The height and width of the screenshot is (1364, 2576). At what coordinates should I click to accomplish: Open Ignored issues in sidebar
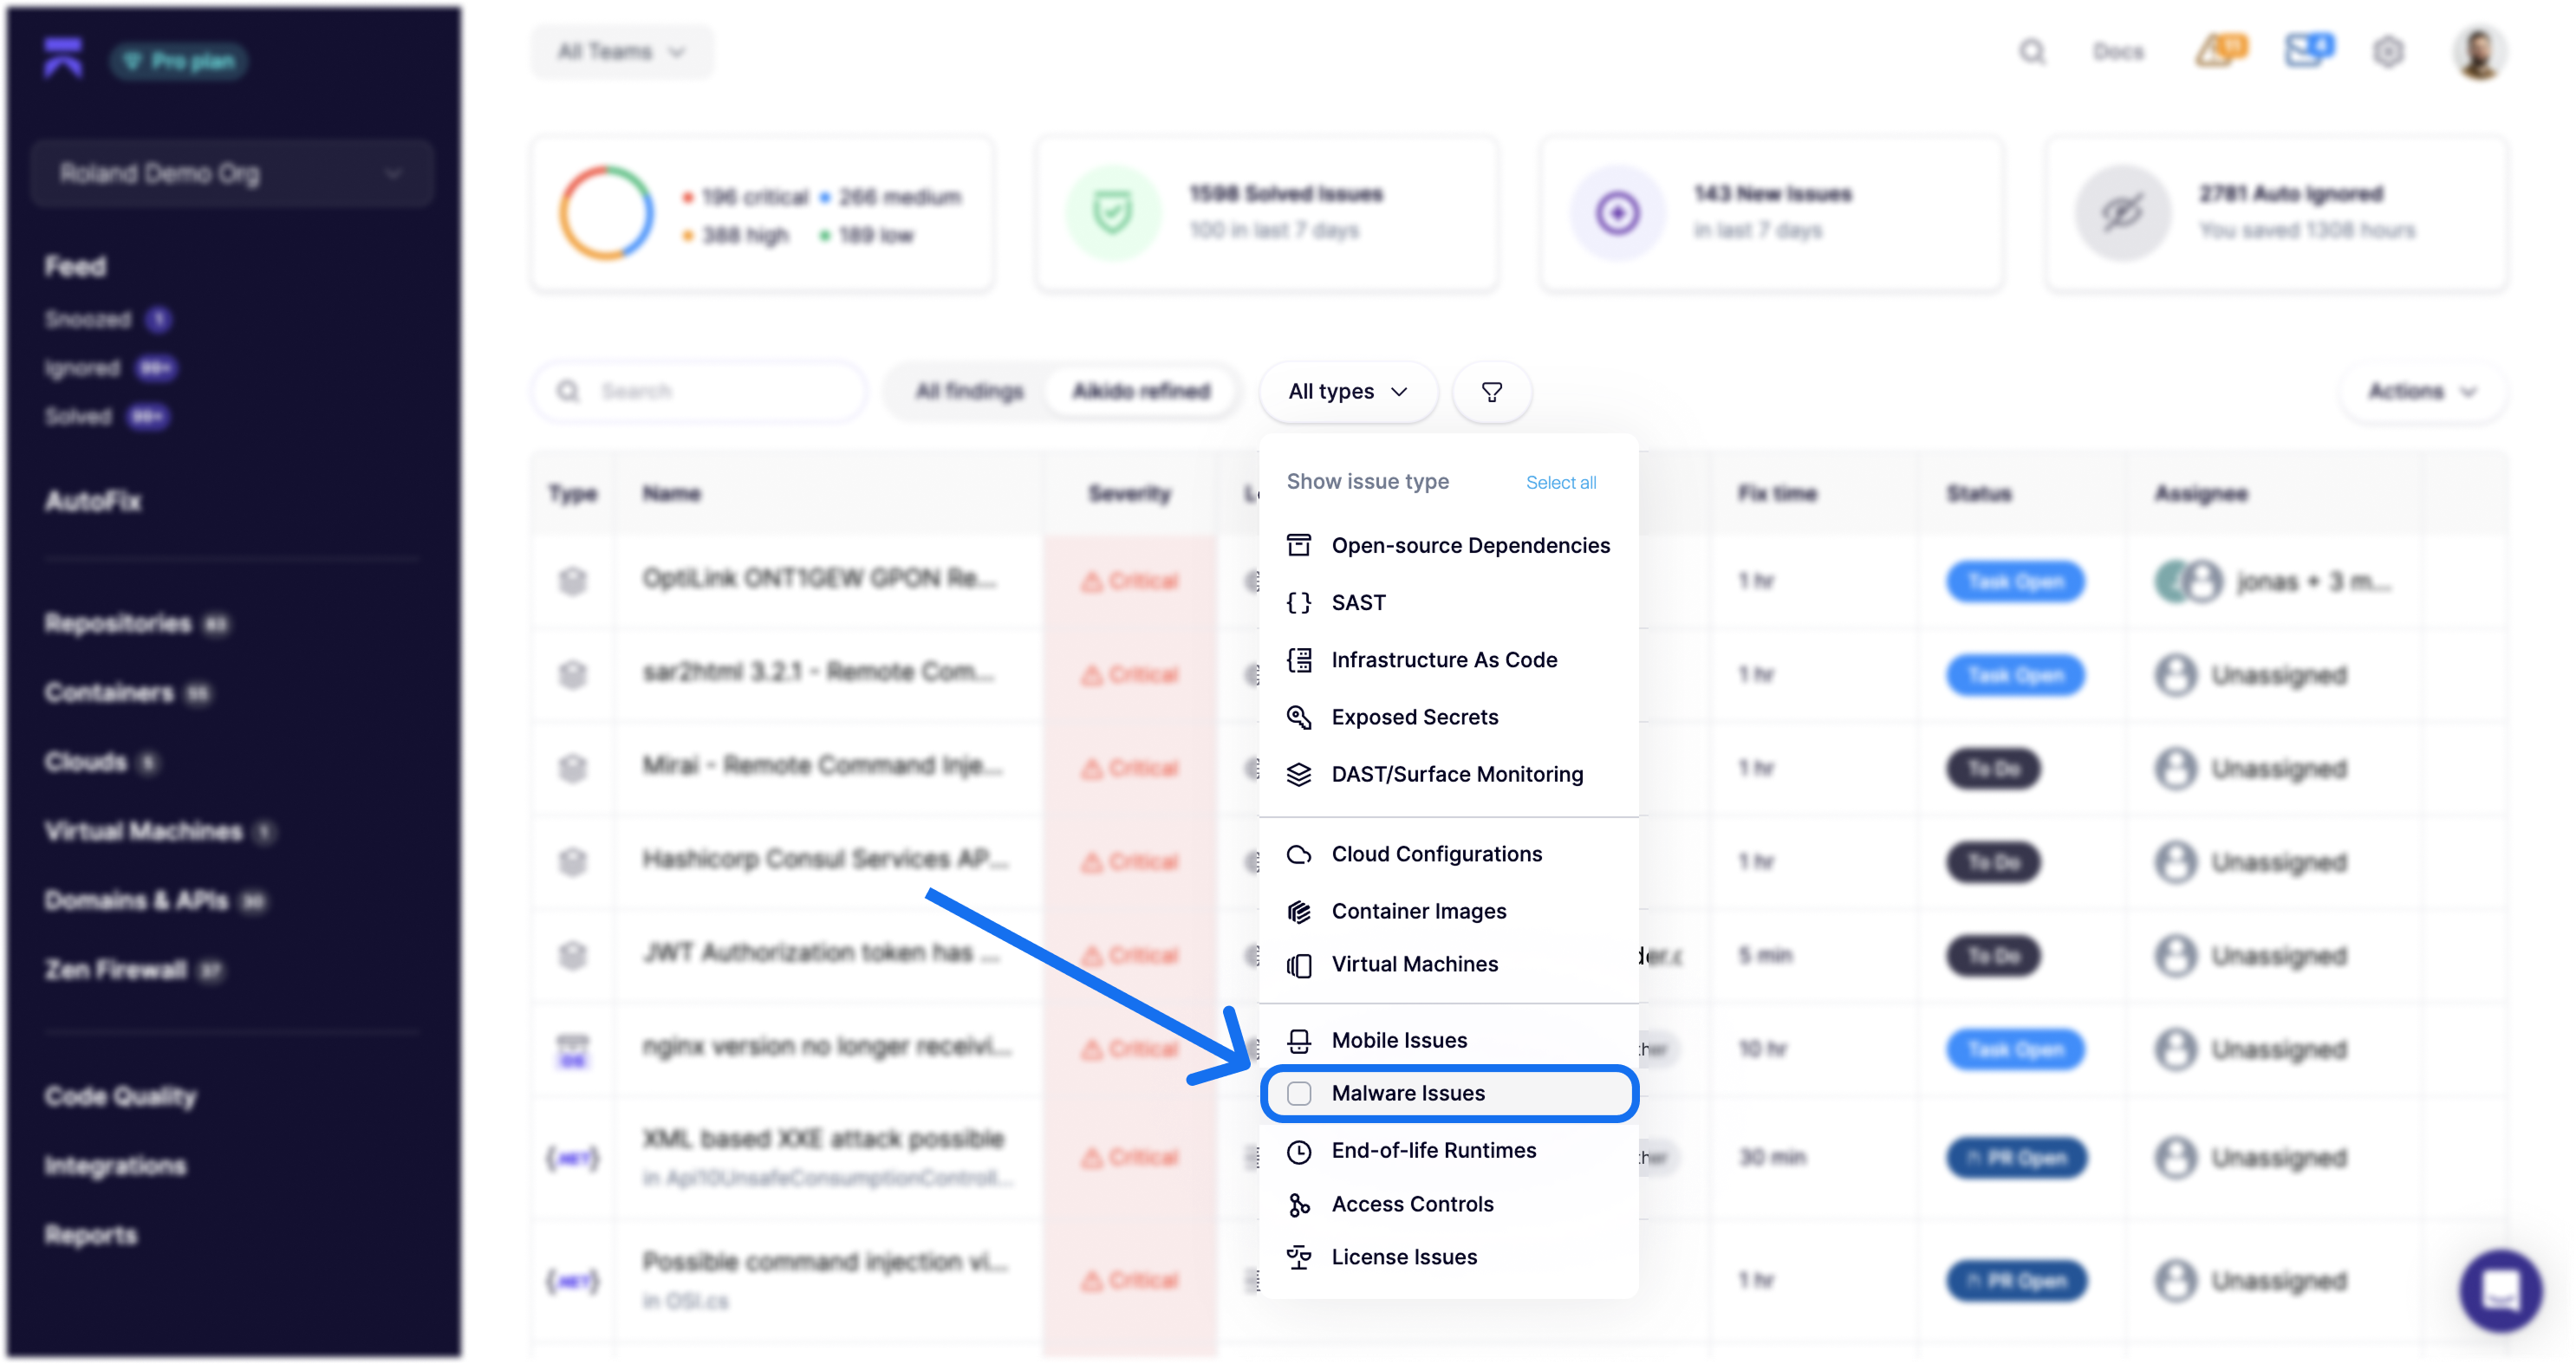tap(110, 368)
